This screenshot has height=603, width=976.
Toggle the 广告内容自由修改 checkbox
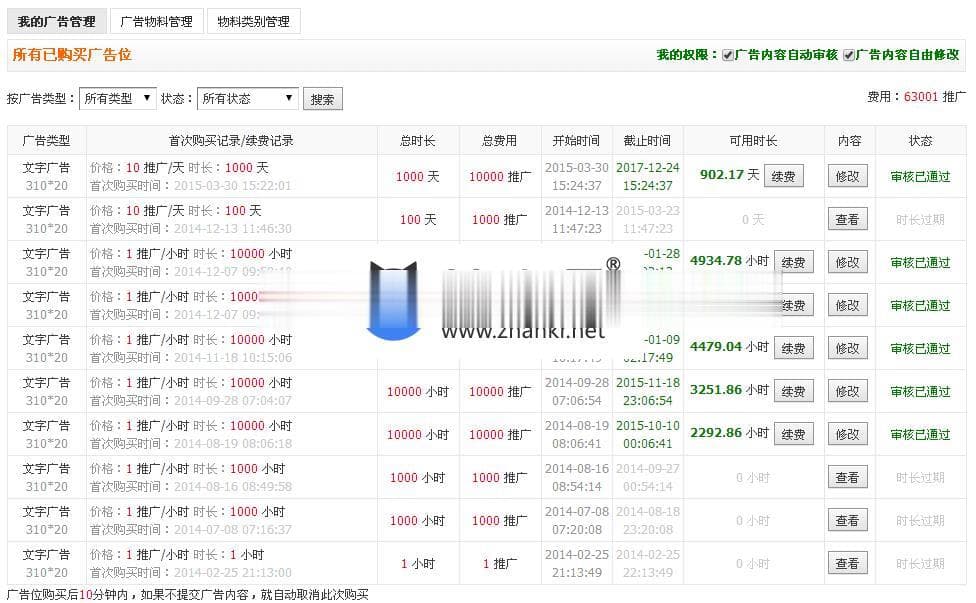coord(848,55)
